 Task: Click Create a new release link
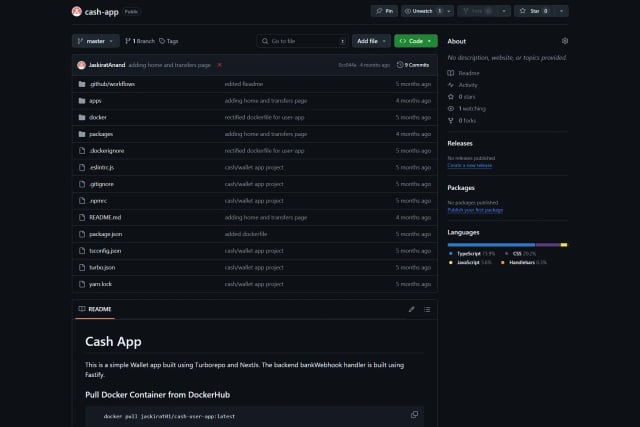pyautogui.click(x=468, y=164)
